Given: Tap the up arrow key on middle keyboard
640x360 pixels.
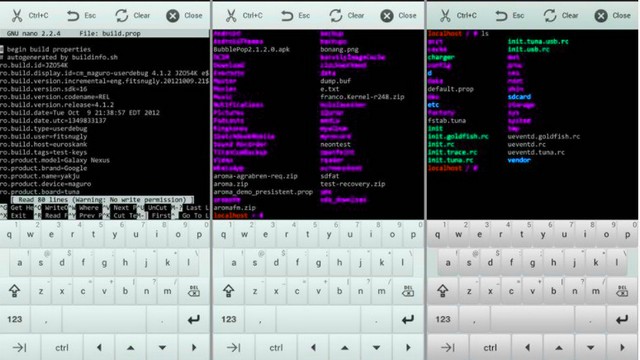Looking at the screenshot, I should pyautogui.click(x=345, y=348).
